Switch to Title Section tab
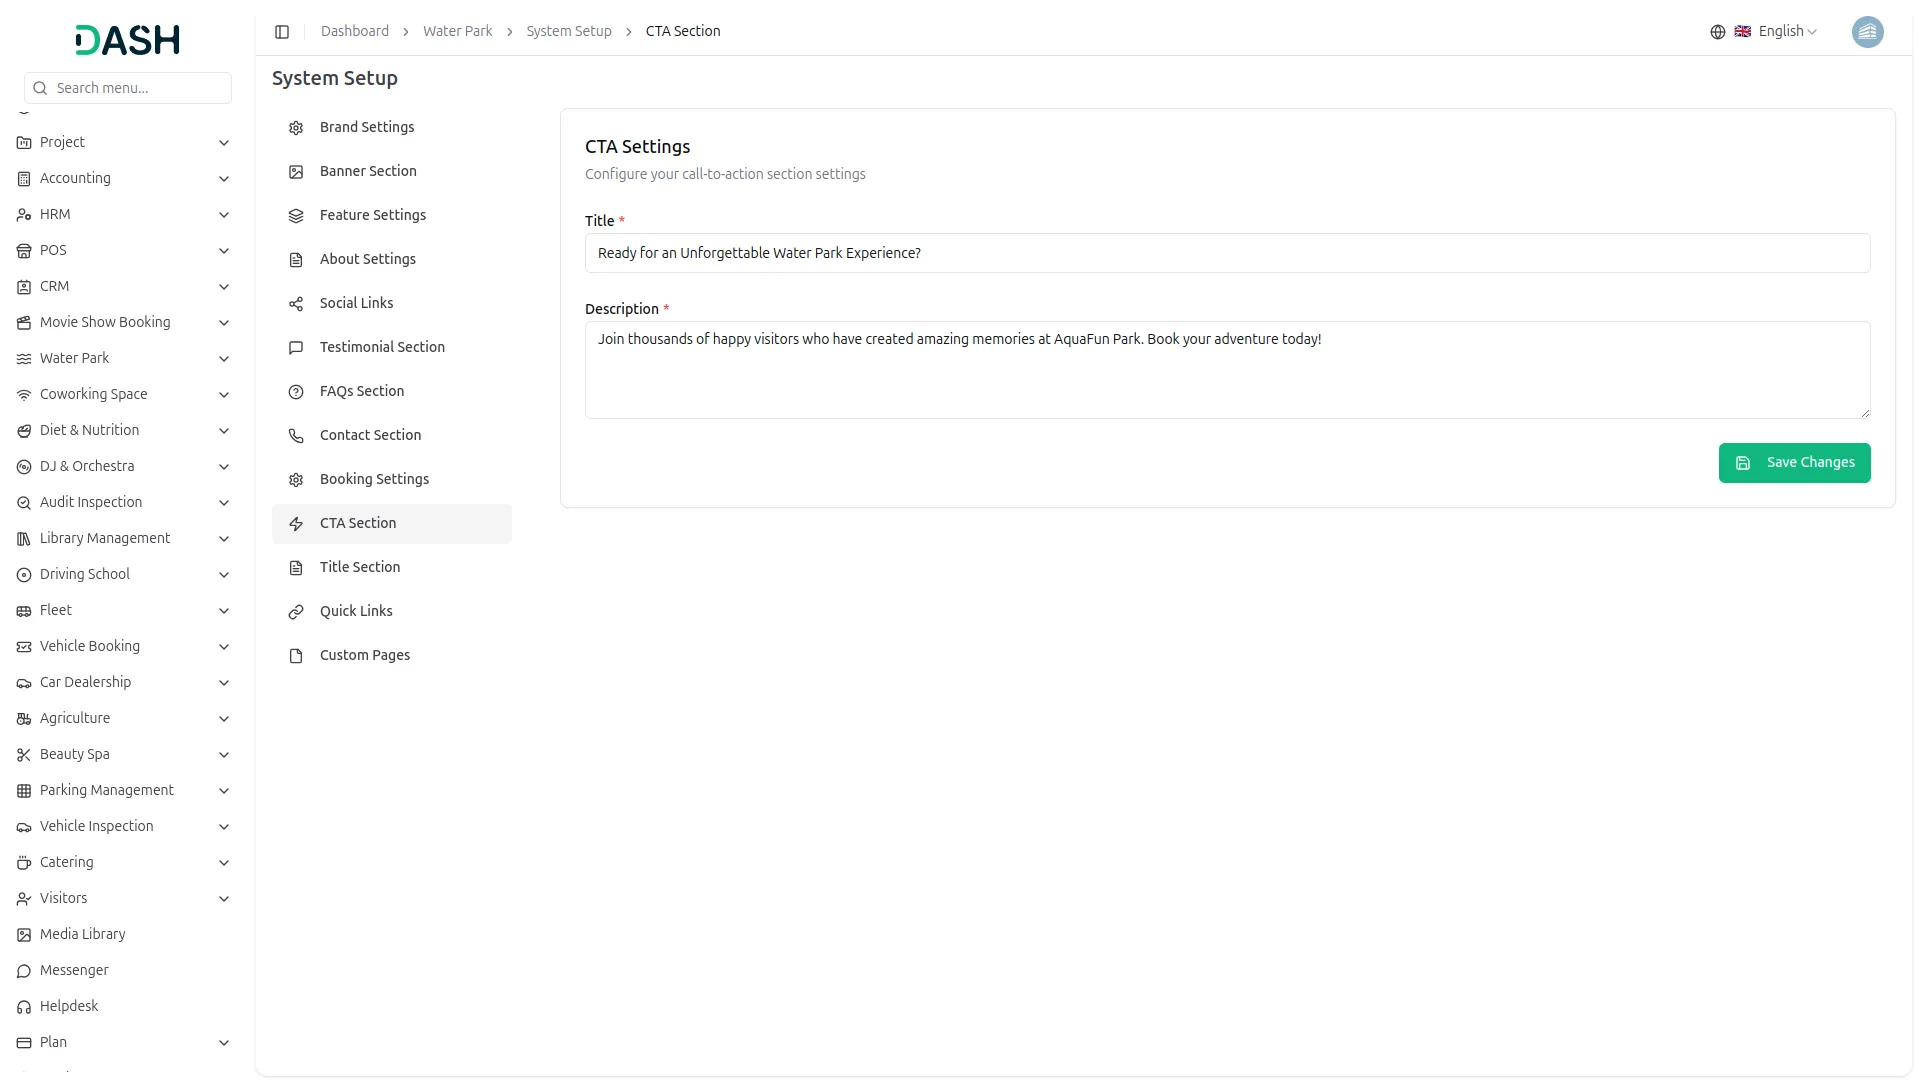 coord(360,568)
